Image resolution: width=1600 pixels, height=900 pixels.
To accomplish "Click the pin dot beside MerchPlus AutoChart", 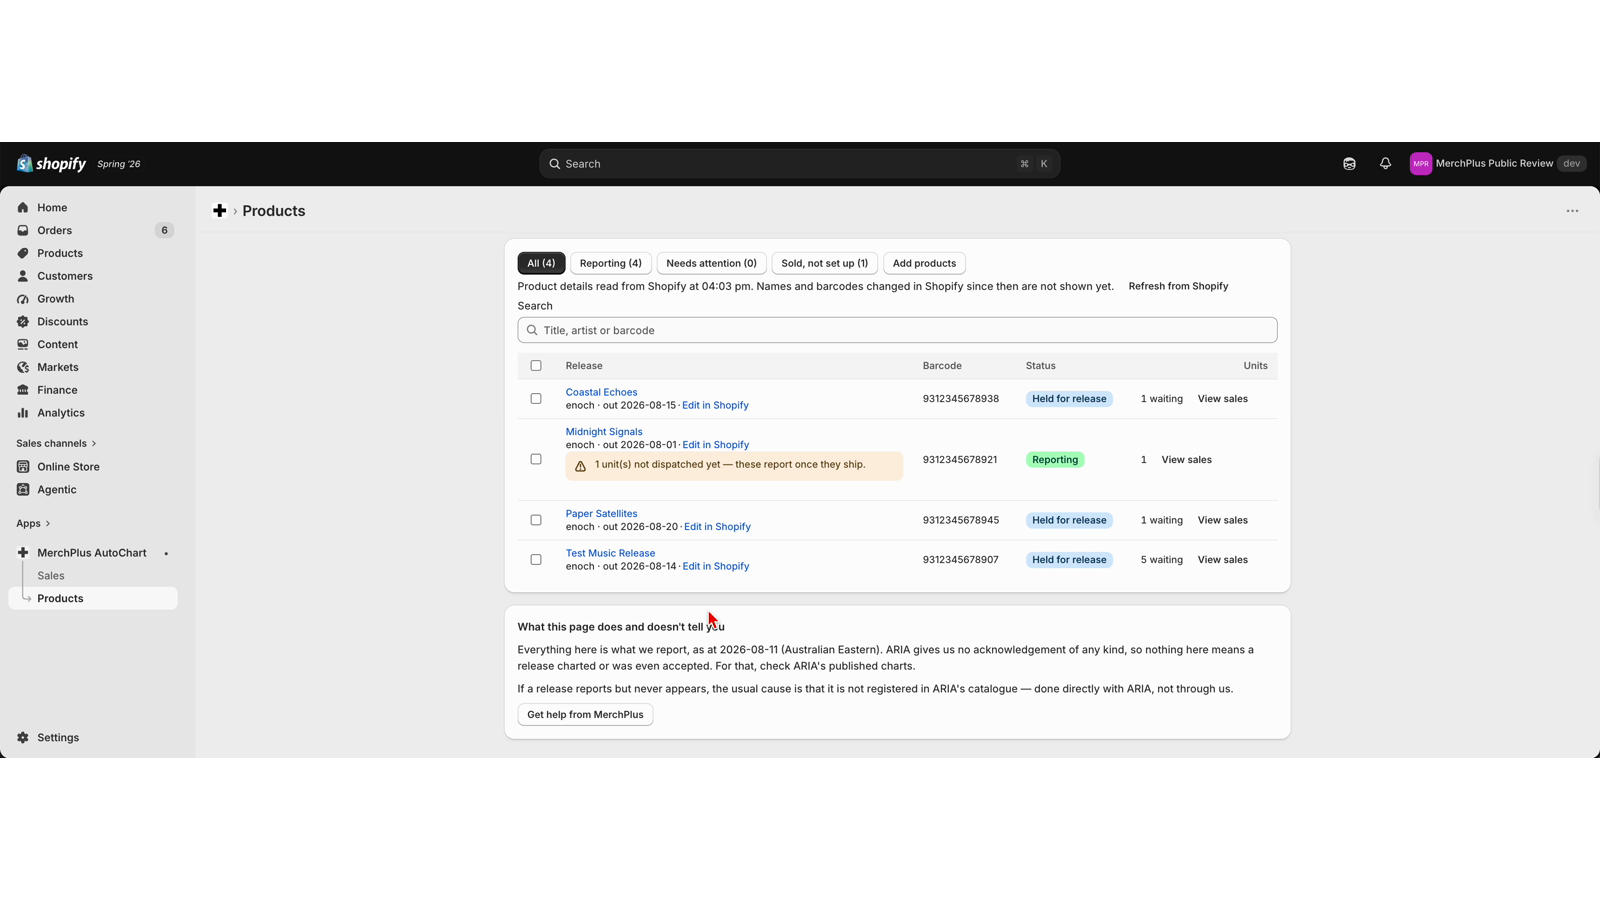I will (x=166, y=553).
